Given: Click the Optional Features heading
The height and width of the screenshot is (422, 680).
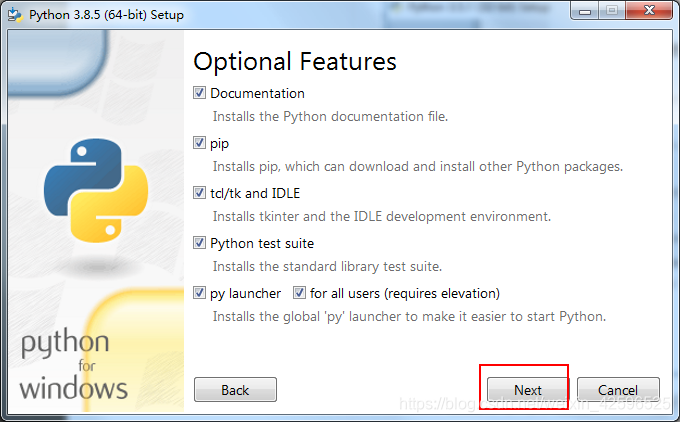Looking at the screenshot, I should point(295,62).
